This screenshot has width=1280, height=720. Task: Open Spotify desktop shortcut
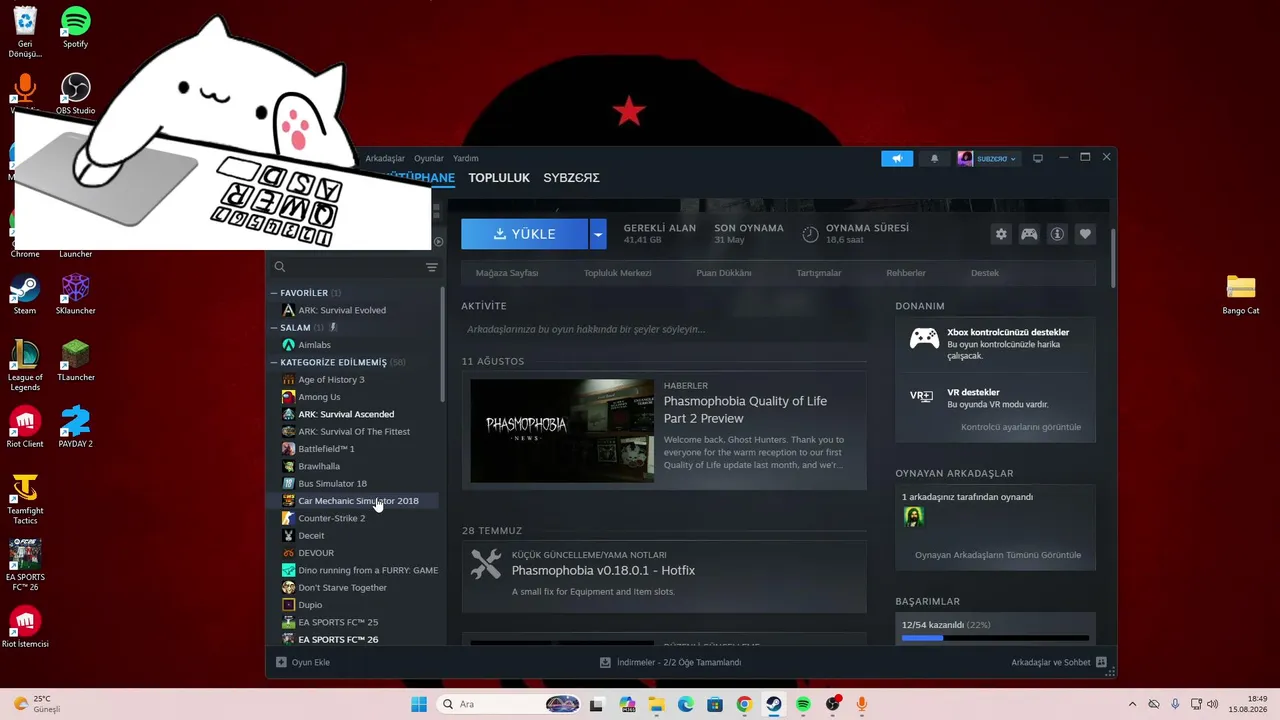(x=75, y=28)
